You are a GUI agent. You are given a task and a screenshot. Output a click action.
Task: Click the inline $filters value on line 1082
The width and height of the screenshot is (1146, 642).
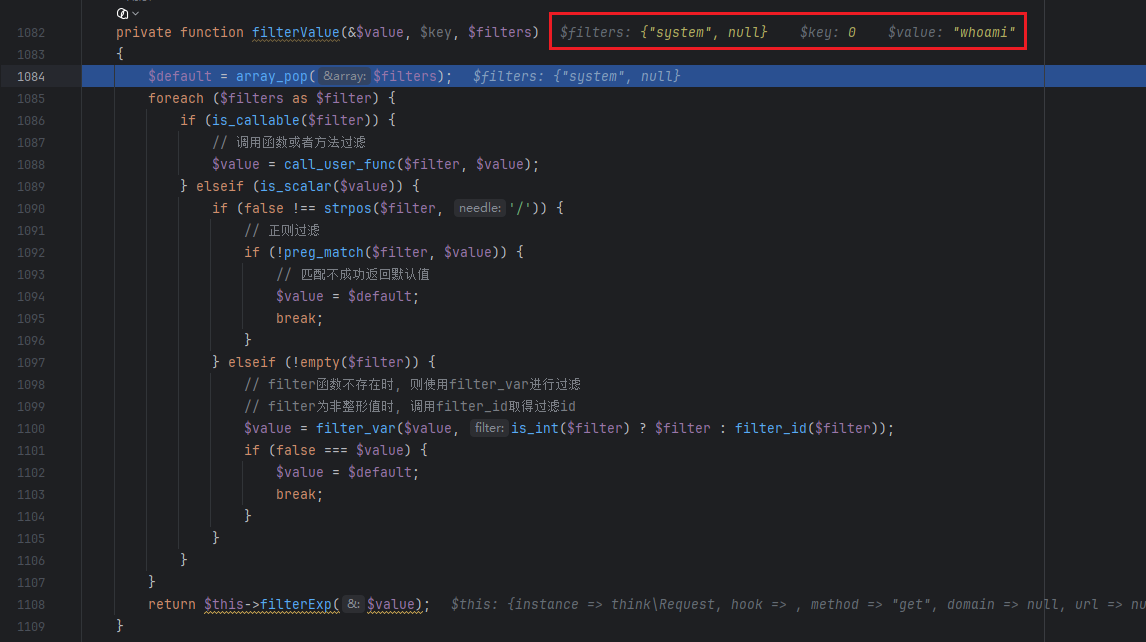coord(664,32)
